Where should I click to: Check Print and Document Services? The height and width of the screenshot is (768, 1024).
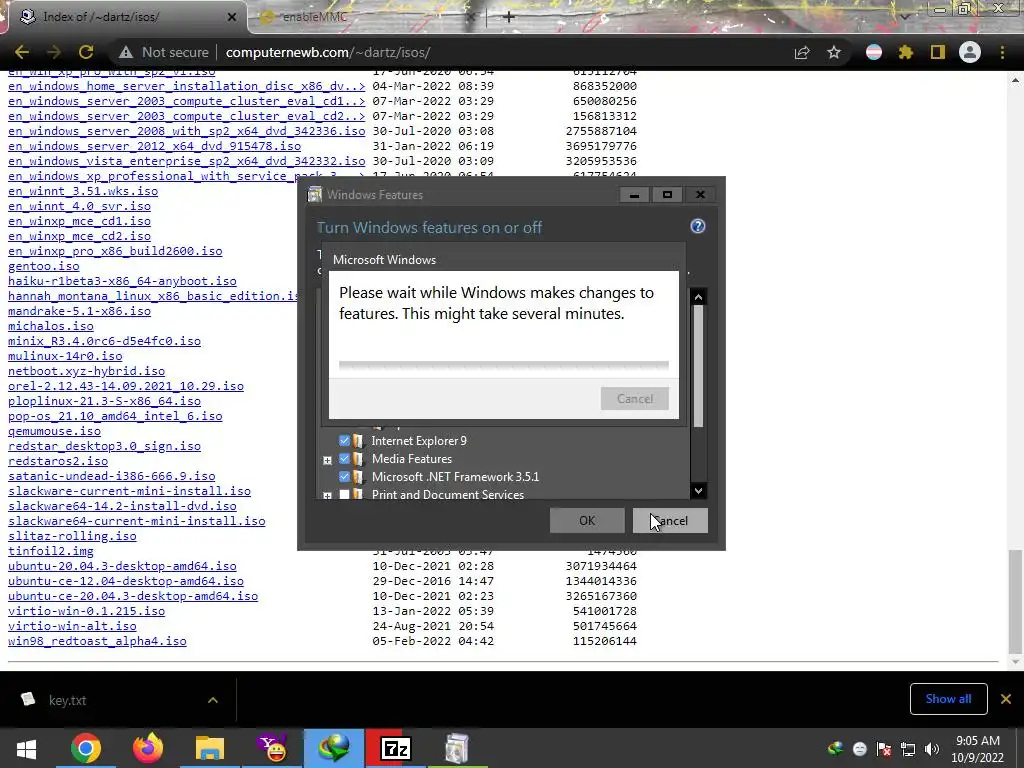344,494
